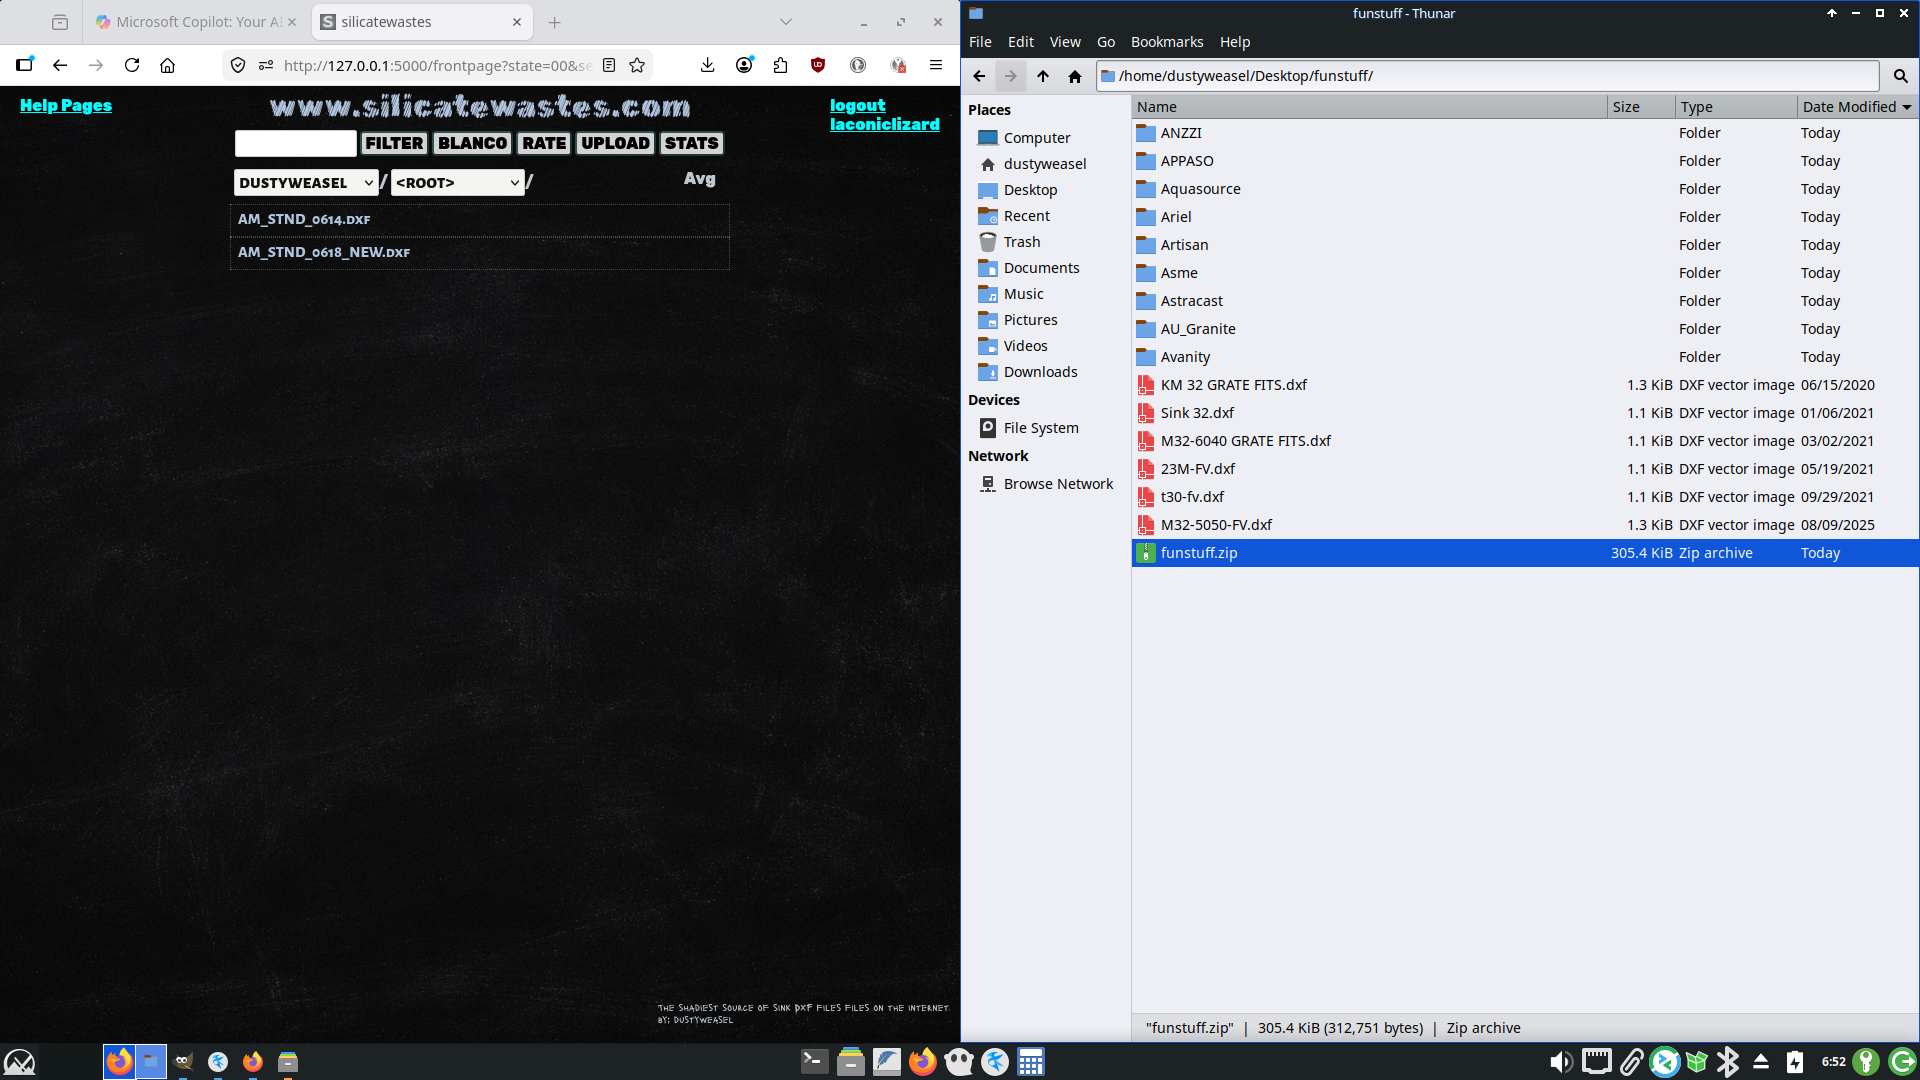1920x1080 pixels.
Task: Follow the Help Pages link
Action: point(66,105)
